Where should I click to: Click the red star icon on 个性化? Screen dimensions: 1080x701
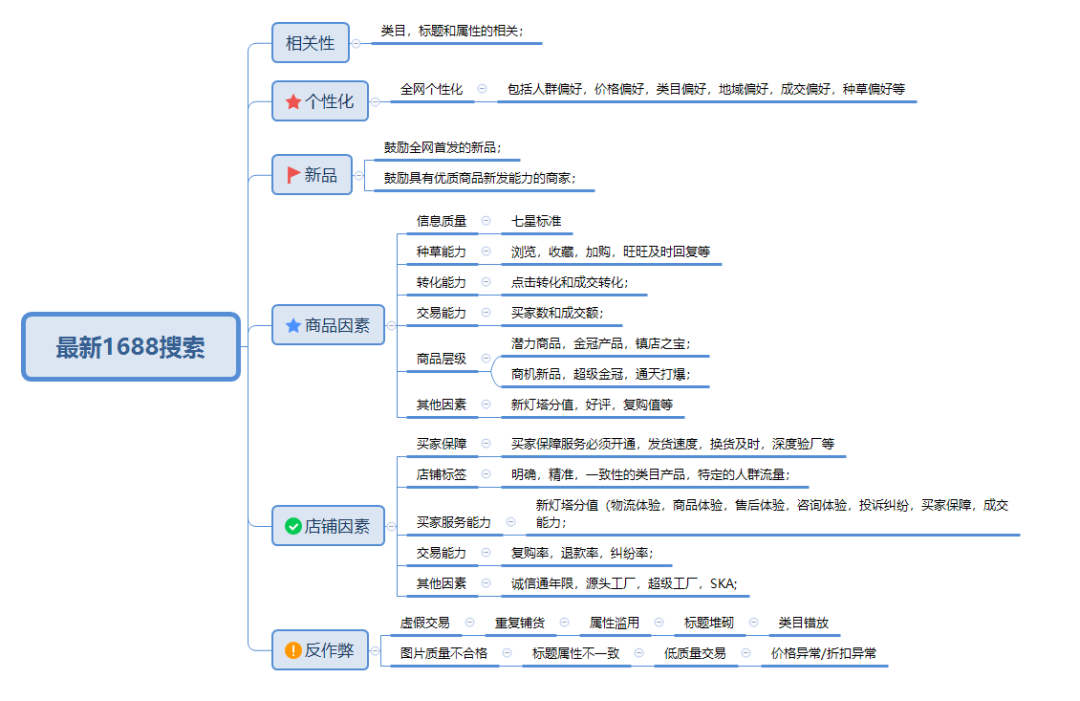(293, 102)
